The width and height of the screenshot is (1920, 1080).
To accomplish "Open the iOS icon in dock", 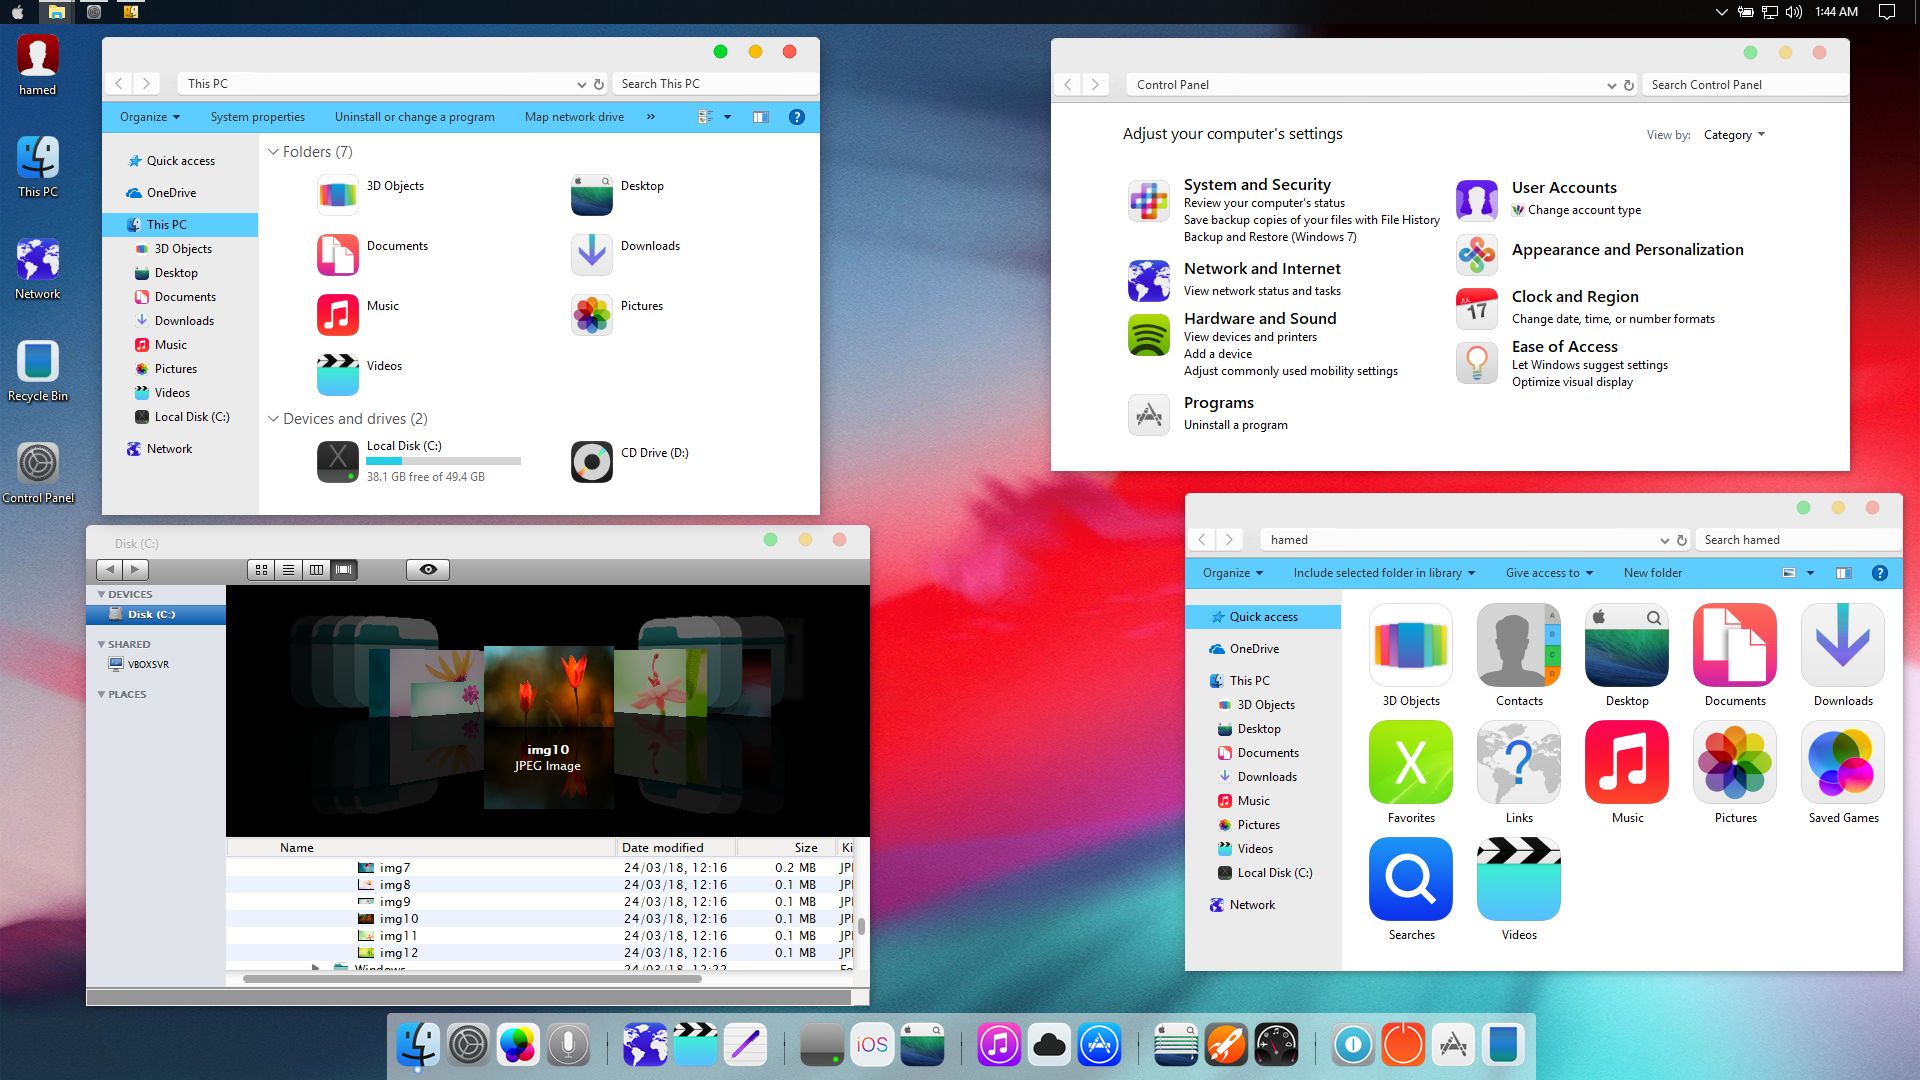I will coord(871,1045).
